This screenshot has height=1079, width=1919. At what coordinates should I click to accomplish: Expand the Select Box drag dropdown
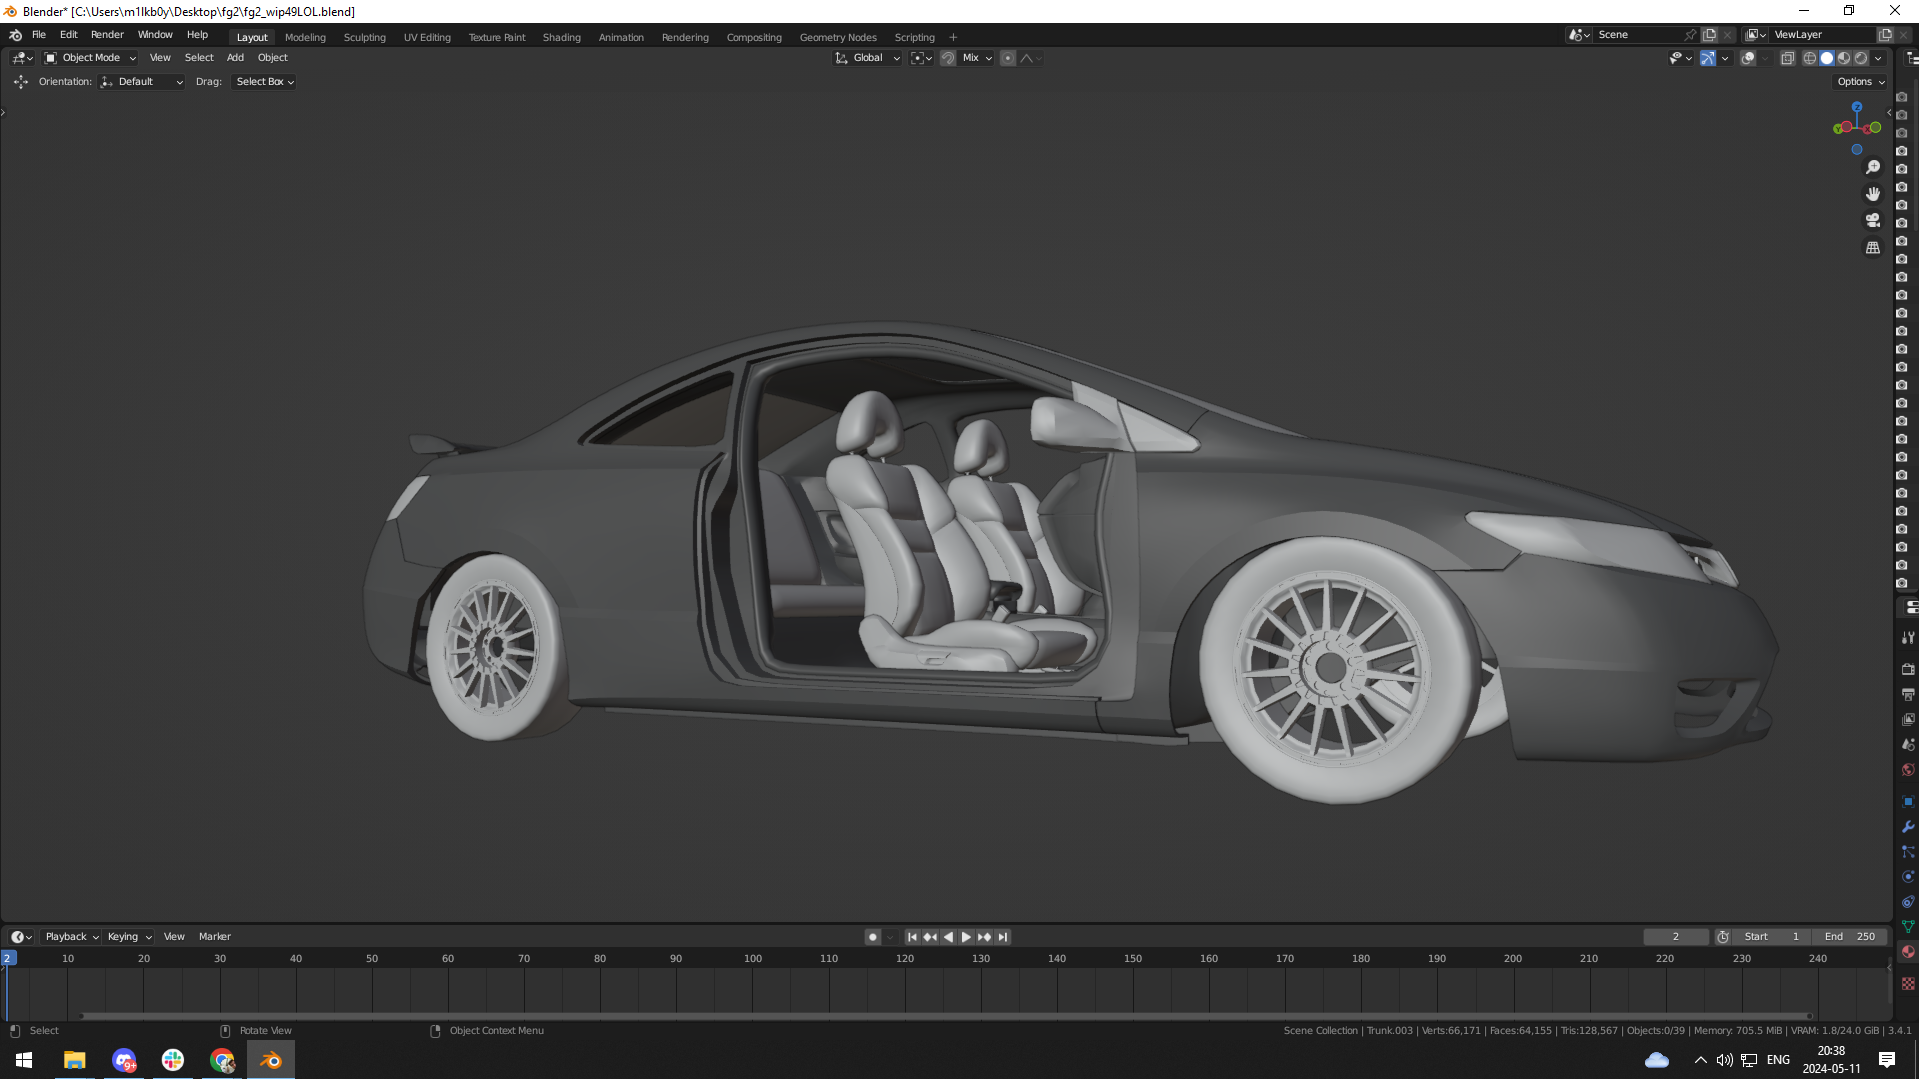pyautogui.click(x=264, y=82)
